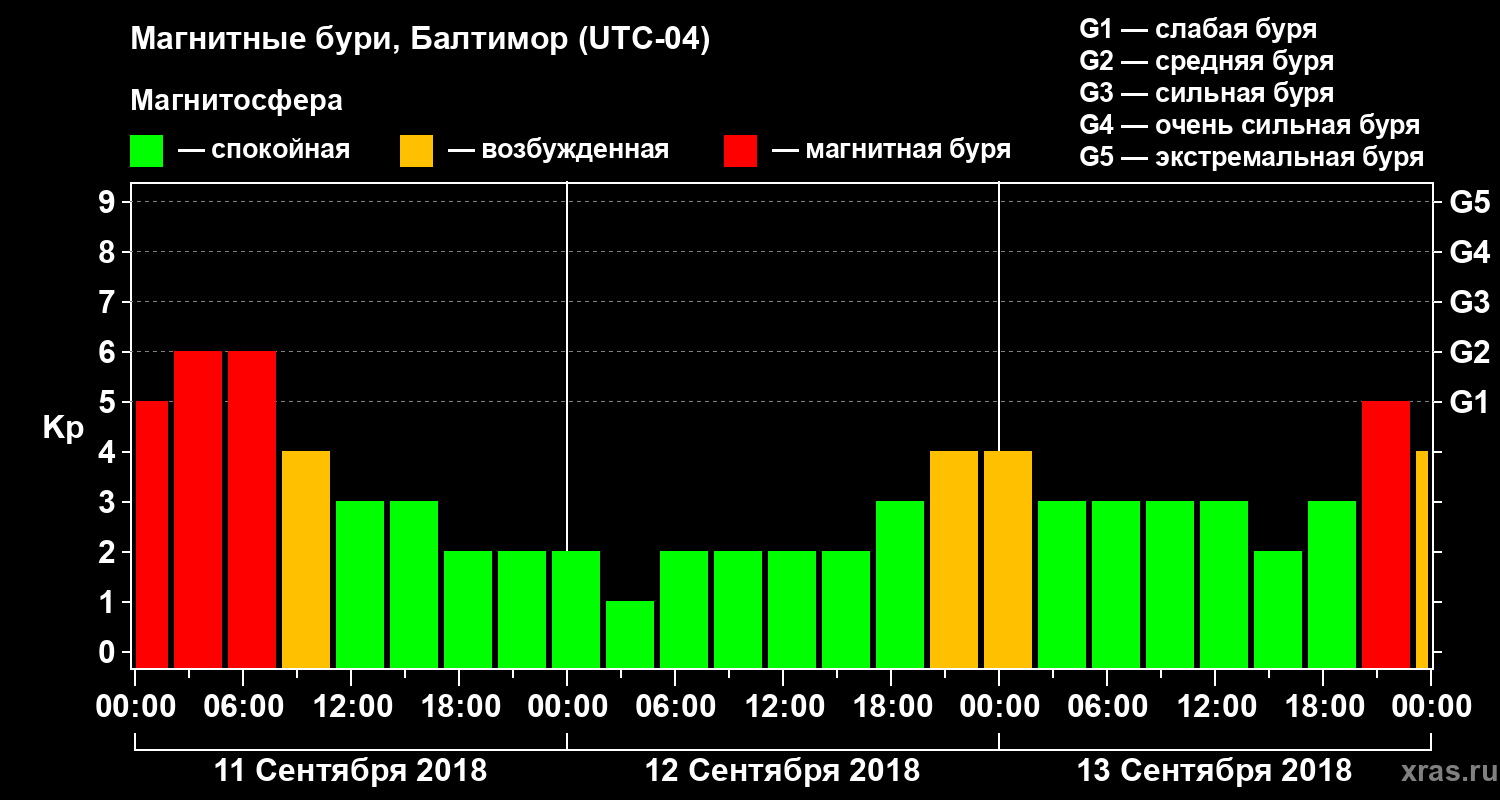Click the "12 Сентября 2018" date label
This screenshot has height=800, width=1500.
pos(783,771)
